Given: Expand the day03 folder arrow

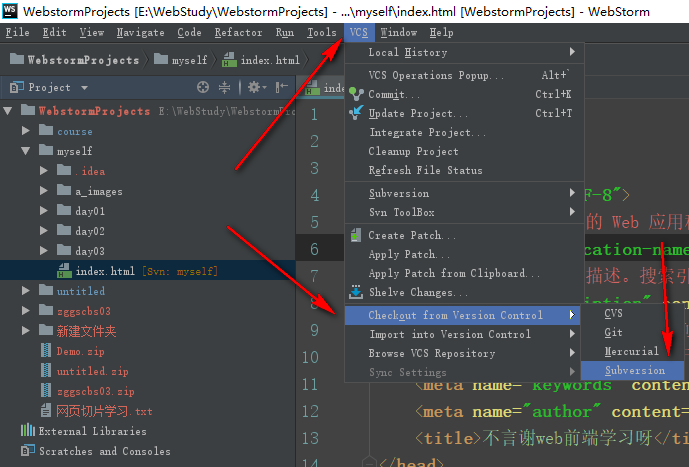Looking at the screenshot, I should (44, 250).
